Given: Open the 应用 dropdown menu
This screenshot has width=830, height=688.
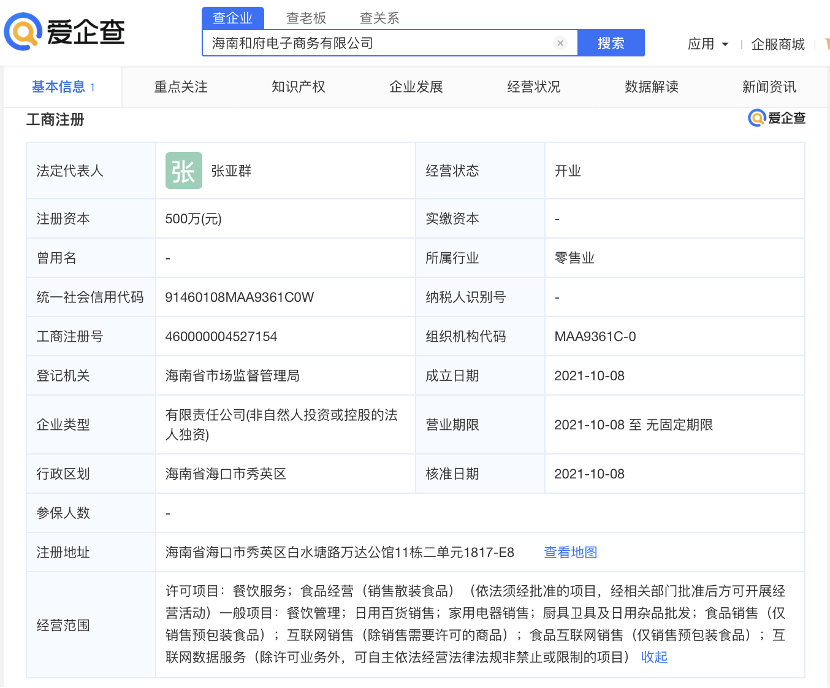Looking at the screenshot, I should click(707, 44).
